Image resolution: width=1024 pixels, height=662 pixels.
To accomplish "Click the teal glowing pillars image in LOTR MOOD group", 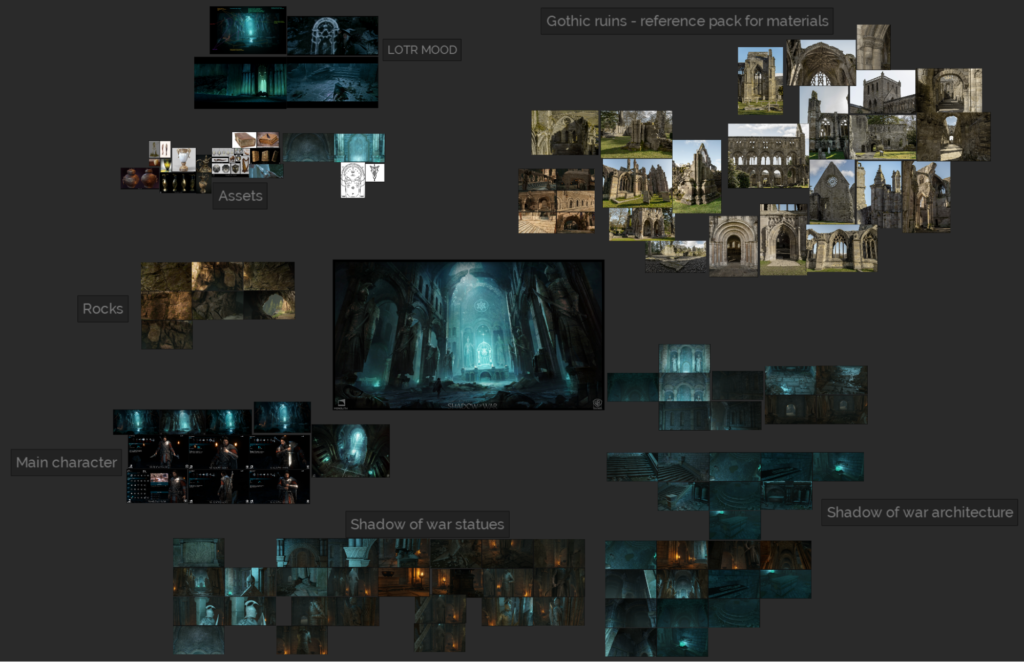I will click(240, 82).
